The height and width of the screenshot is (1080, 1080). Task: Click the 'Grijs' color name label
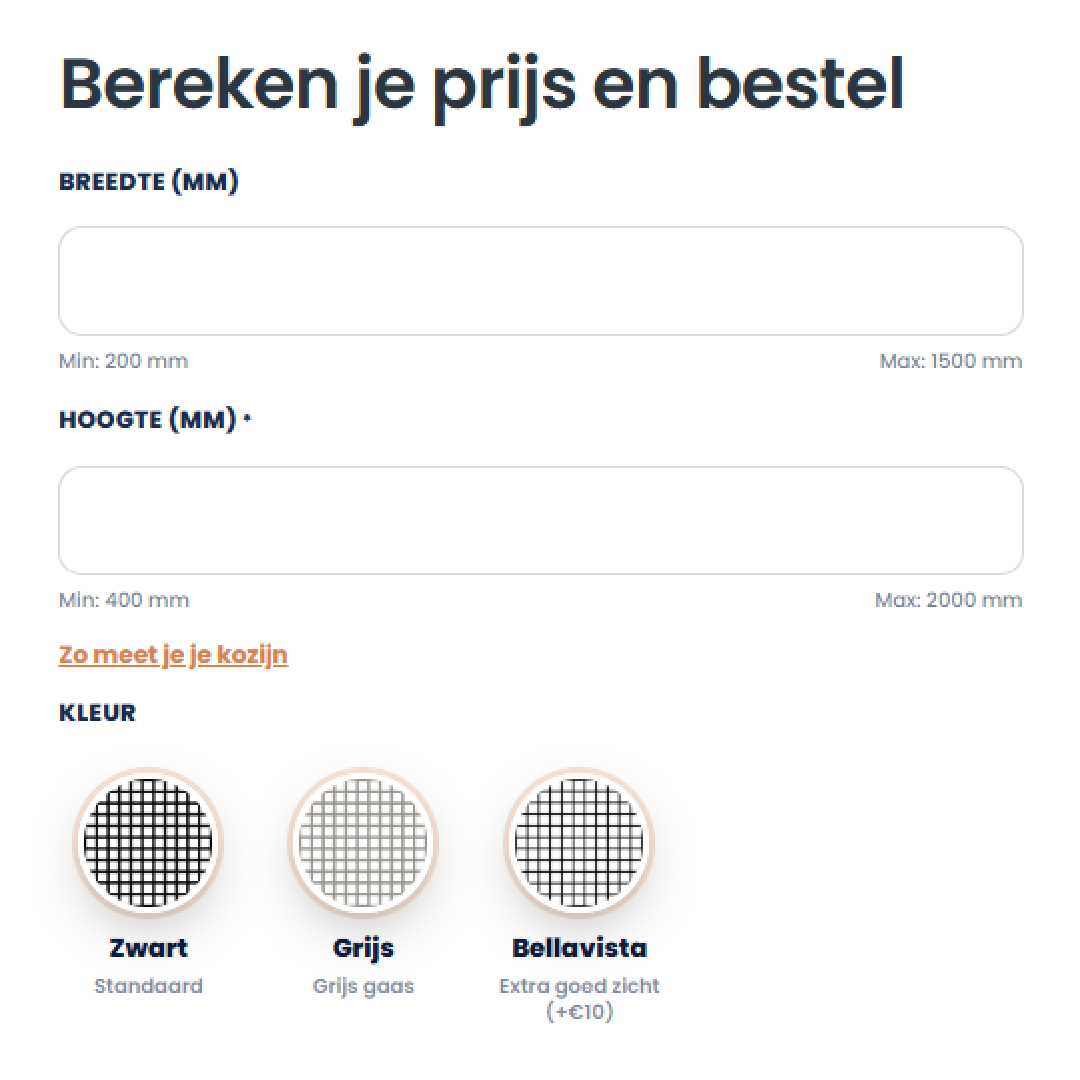pyautogui.click(x=363, y=947)
